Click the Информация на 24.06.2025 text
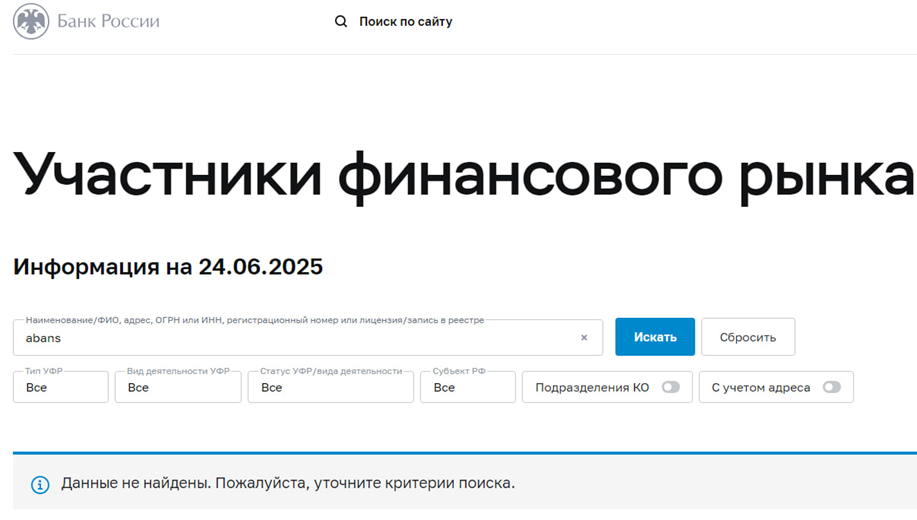The image size is (917, 520). click(x=168, y=267)
